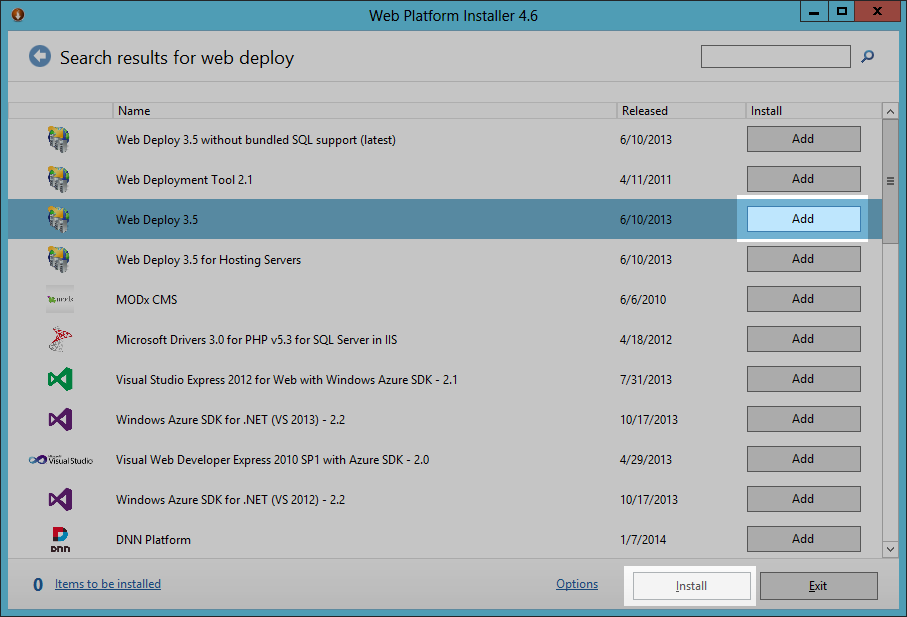Click the scrollbar up arrow
This screenshot has width=907, height=617.
click(x=890, y=111)
